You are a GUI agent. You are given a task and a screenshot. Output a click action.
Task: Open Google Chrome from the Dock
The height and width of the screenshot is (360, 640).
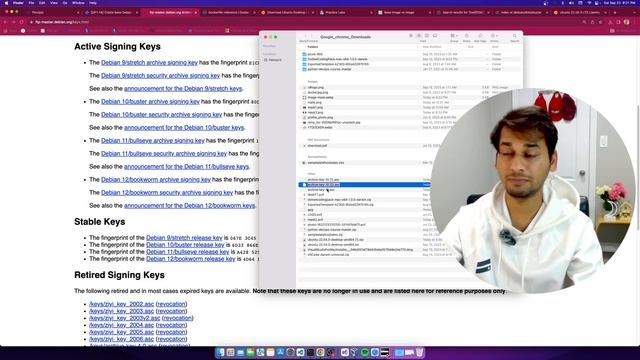(x=320, y=352)
